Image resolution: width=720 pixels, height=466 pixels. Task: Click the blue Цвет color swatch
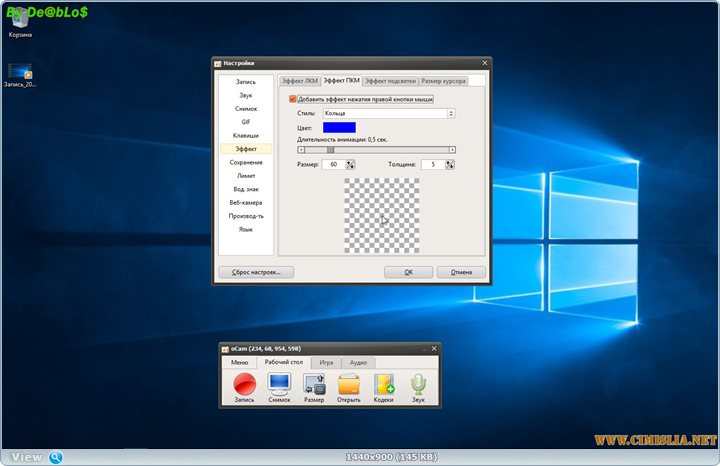(339, 128)
